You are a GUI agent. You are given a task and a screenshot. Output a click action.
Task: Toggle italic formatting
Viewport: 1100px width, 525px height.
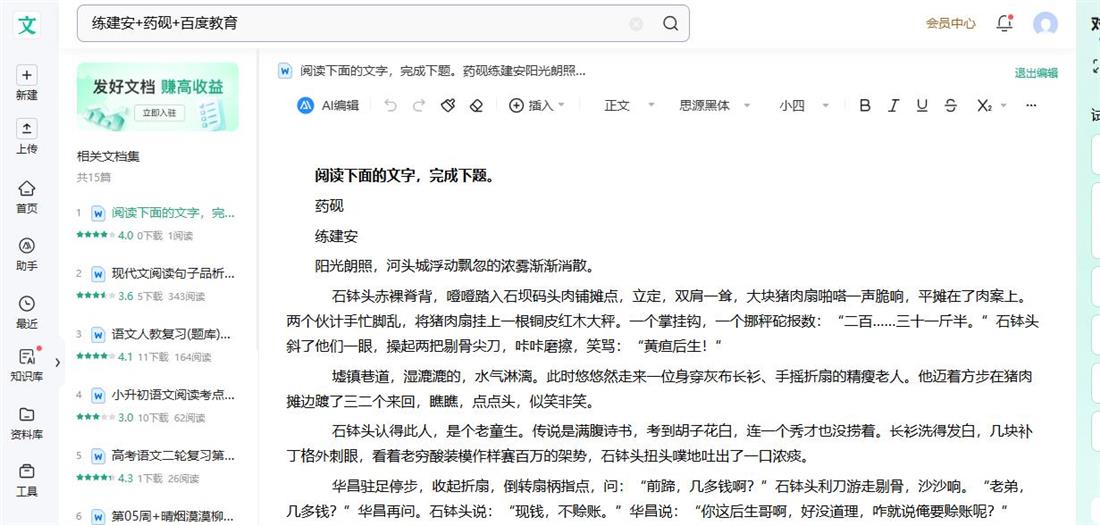pos(893,105)
